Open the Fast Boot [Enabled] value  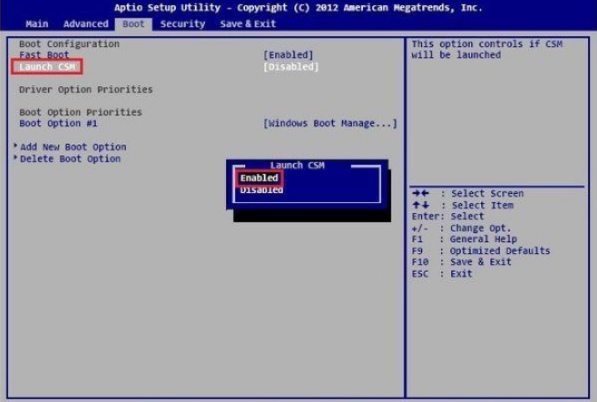click(288, 55)
